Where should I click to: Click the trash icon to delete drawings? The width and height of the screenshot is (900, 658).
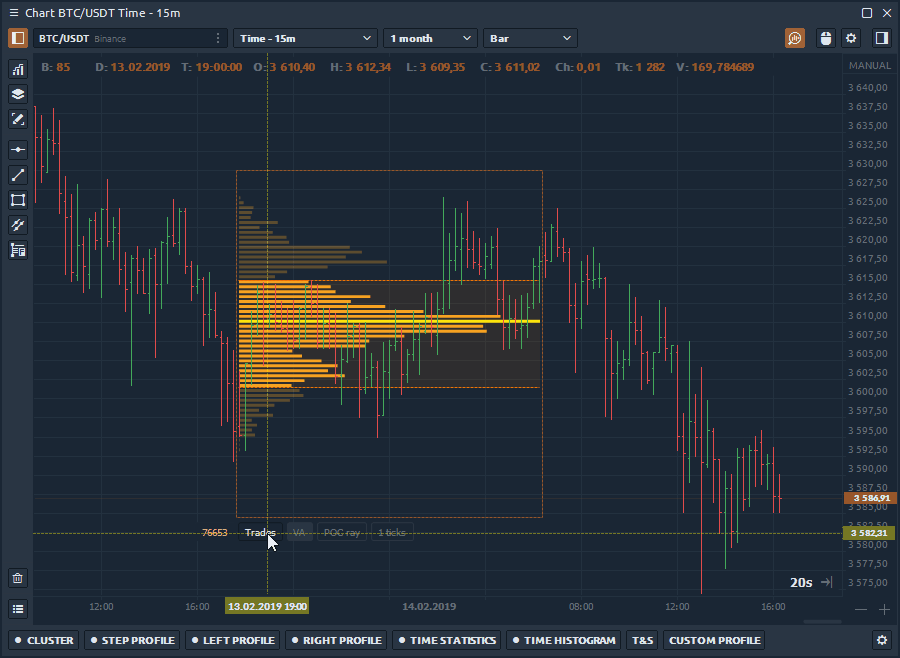(17, 578)
